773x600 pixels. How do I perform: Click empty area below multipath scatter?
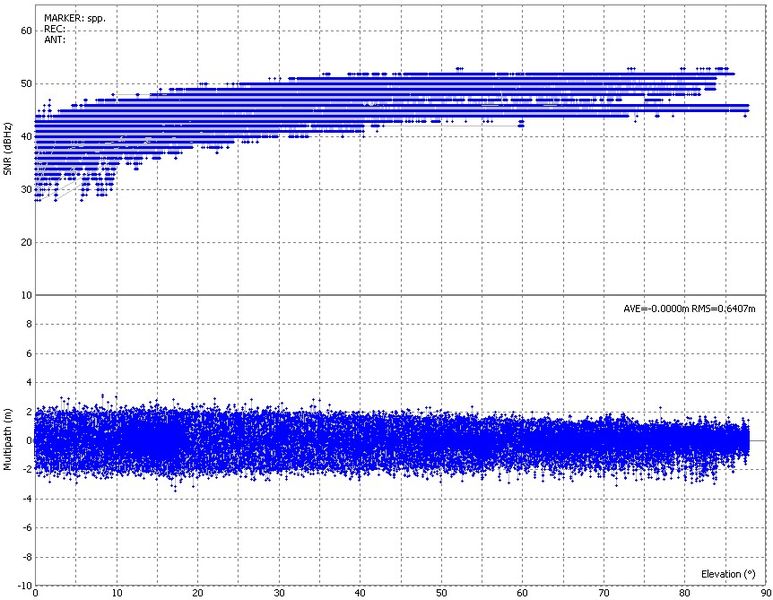400,530
